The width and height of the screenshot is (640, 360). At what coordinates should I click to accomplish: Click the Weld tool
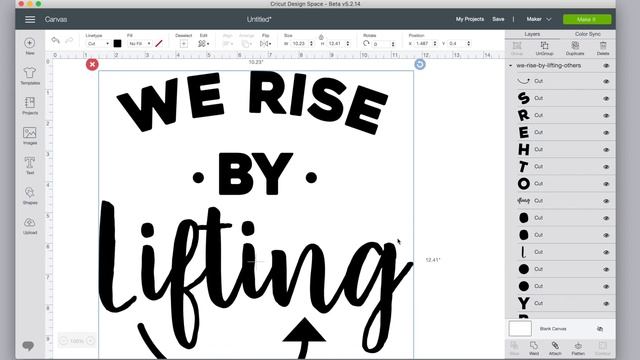tap(534, 348)
